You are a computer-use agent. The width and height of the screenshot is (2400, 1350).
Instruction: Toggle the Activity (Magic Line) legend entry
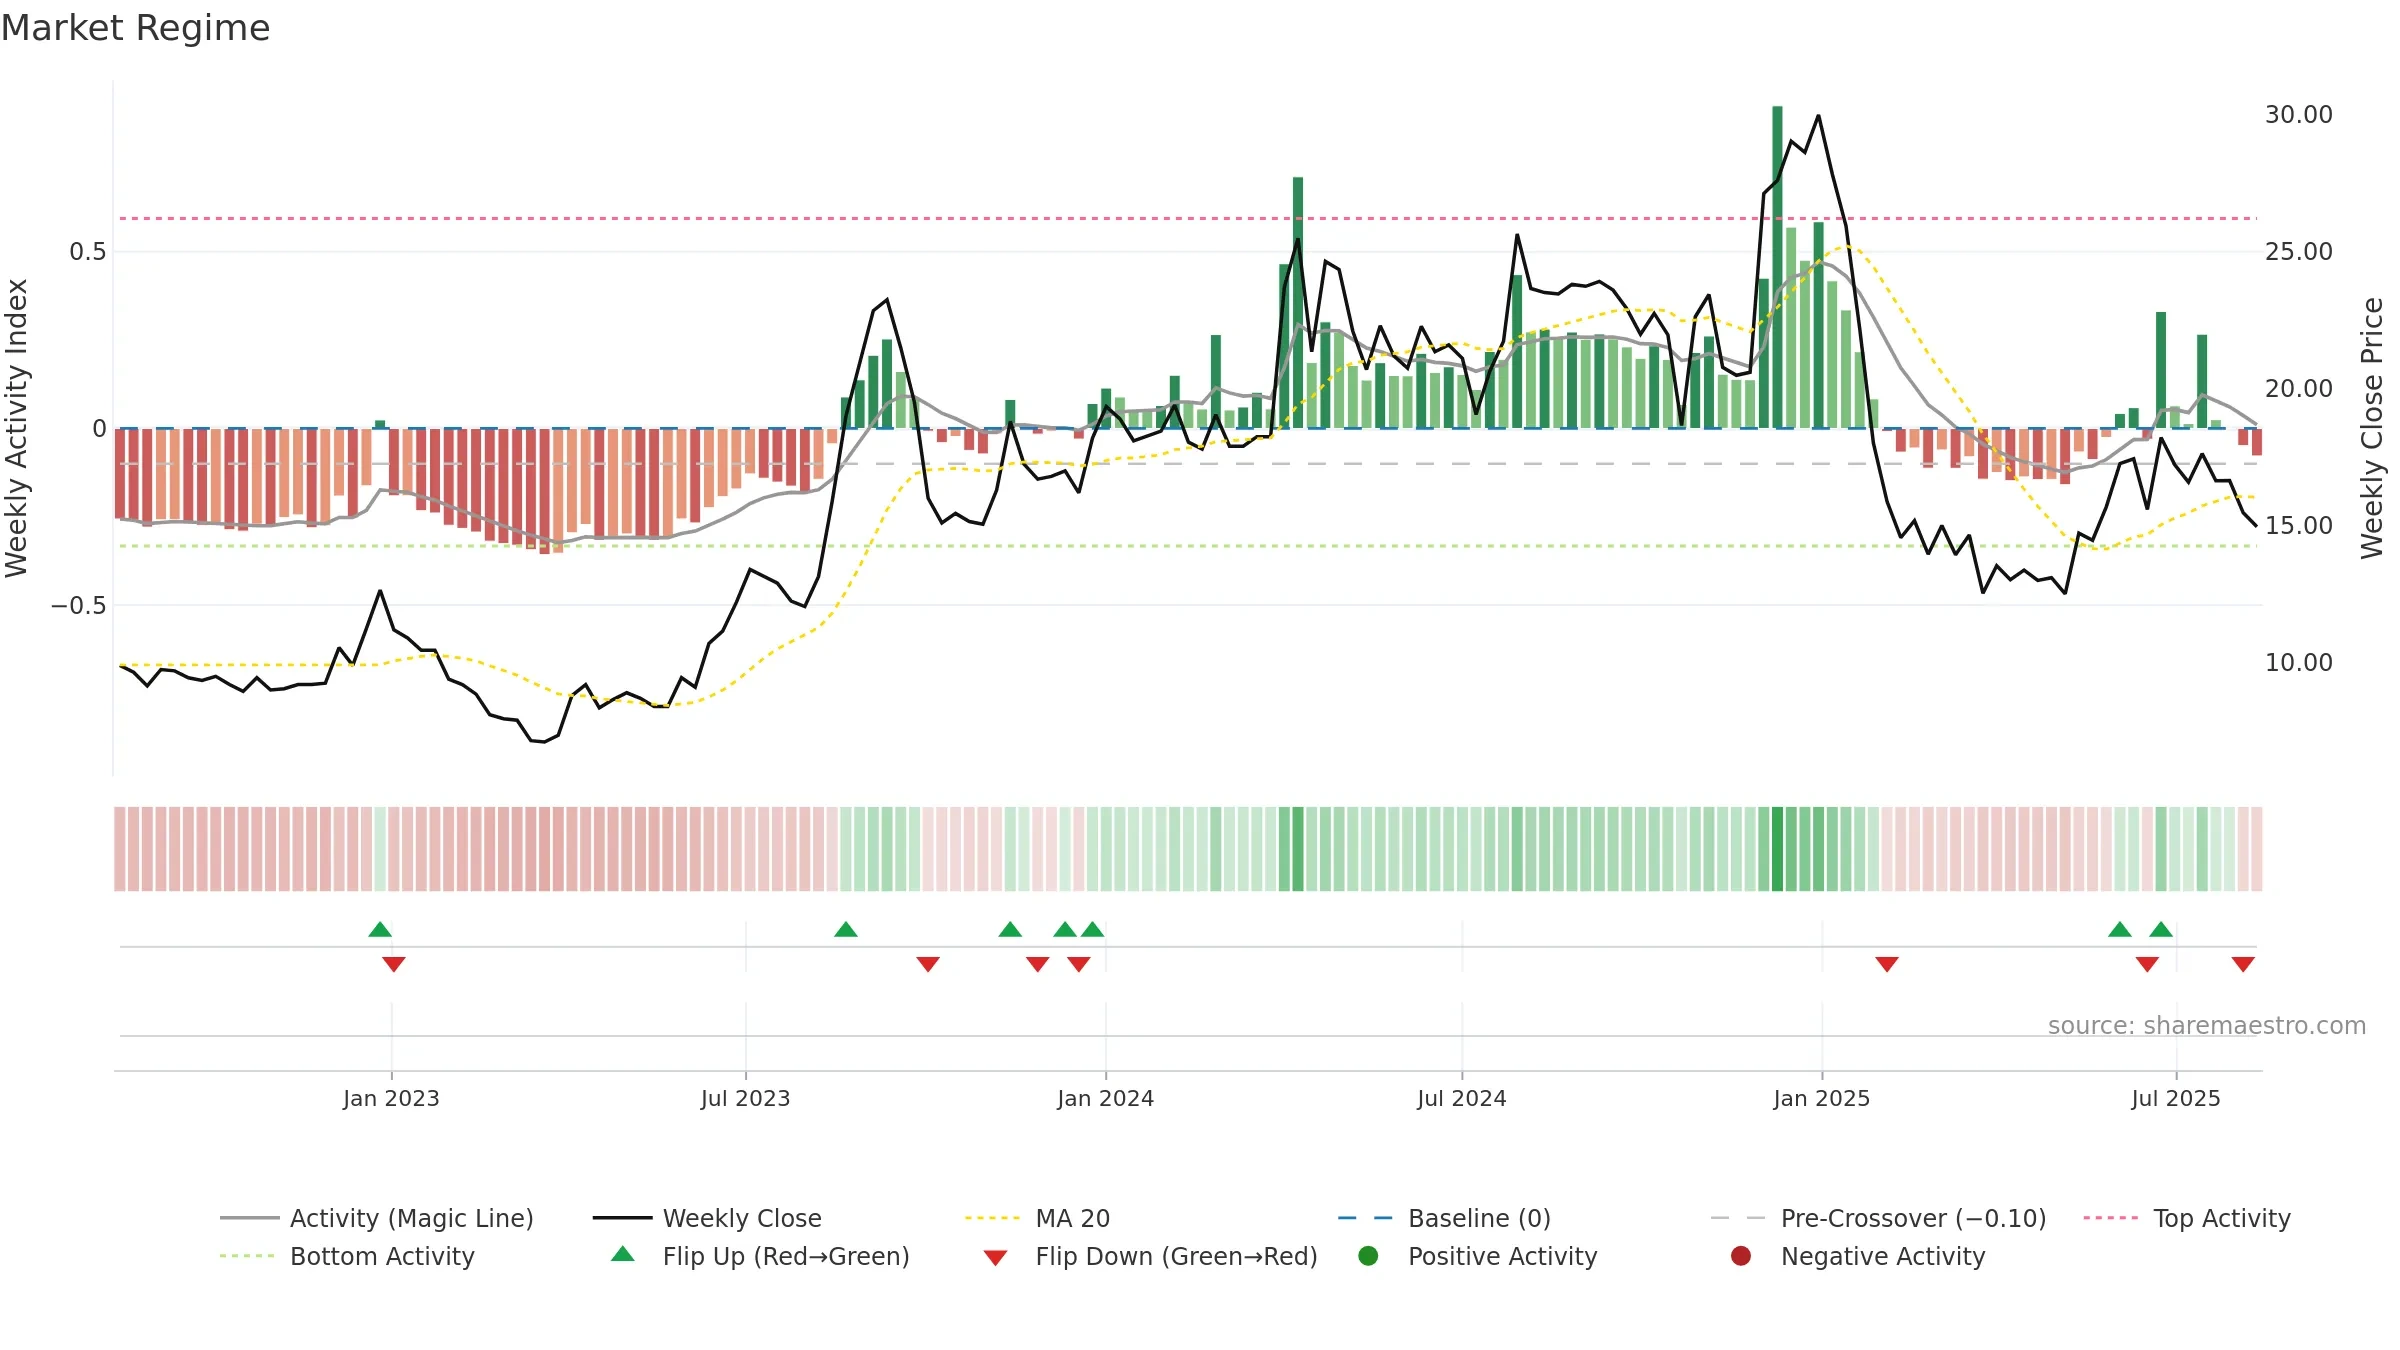click(377, 1218)
